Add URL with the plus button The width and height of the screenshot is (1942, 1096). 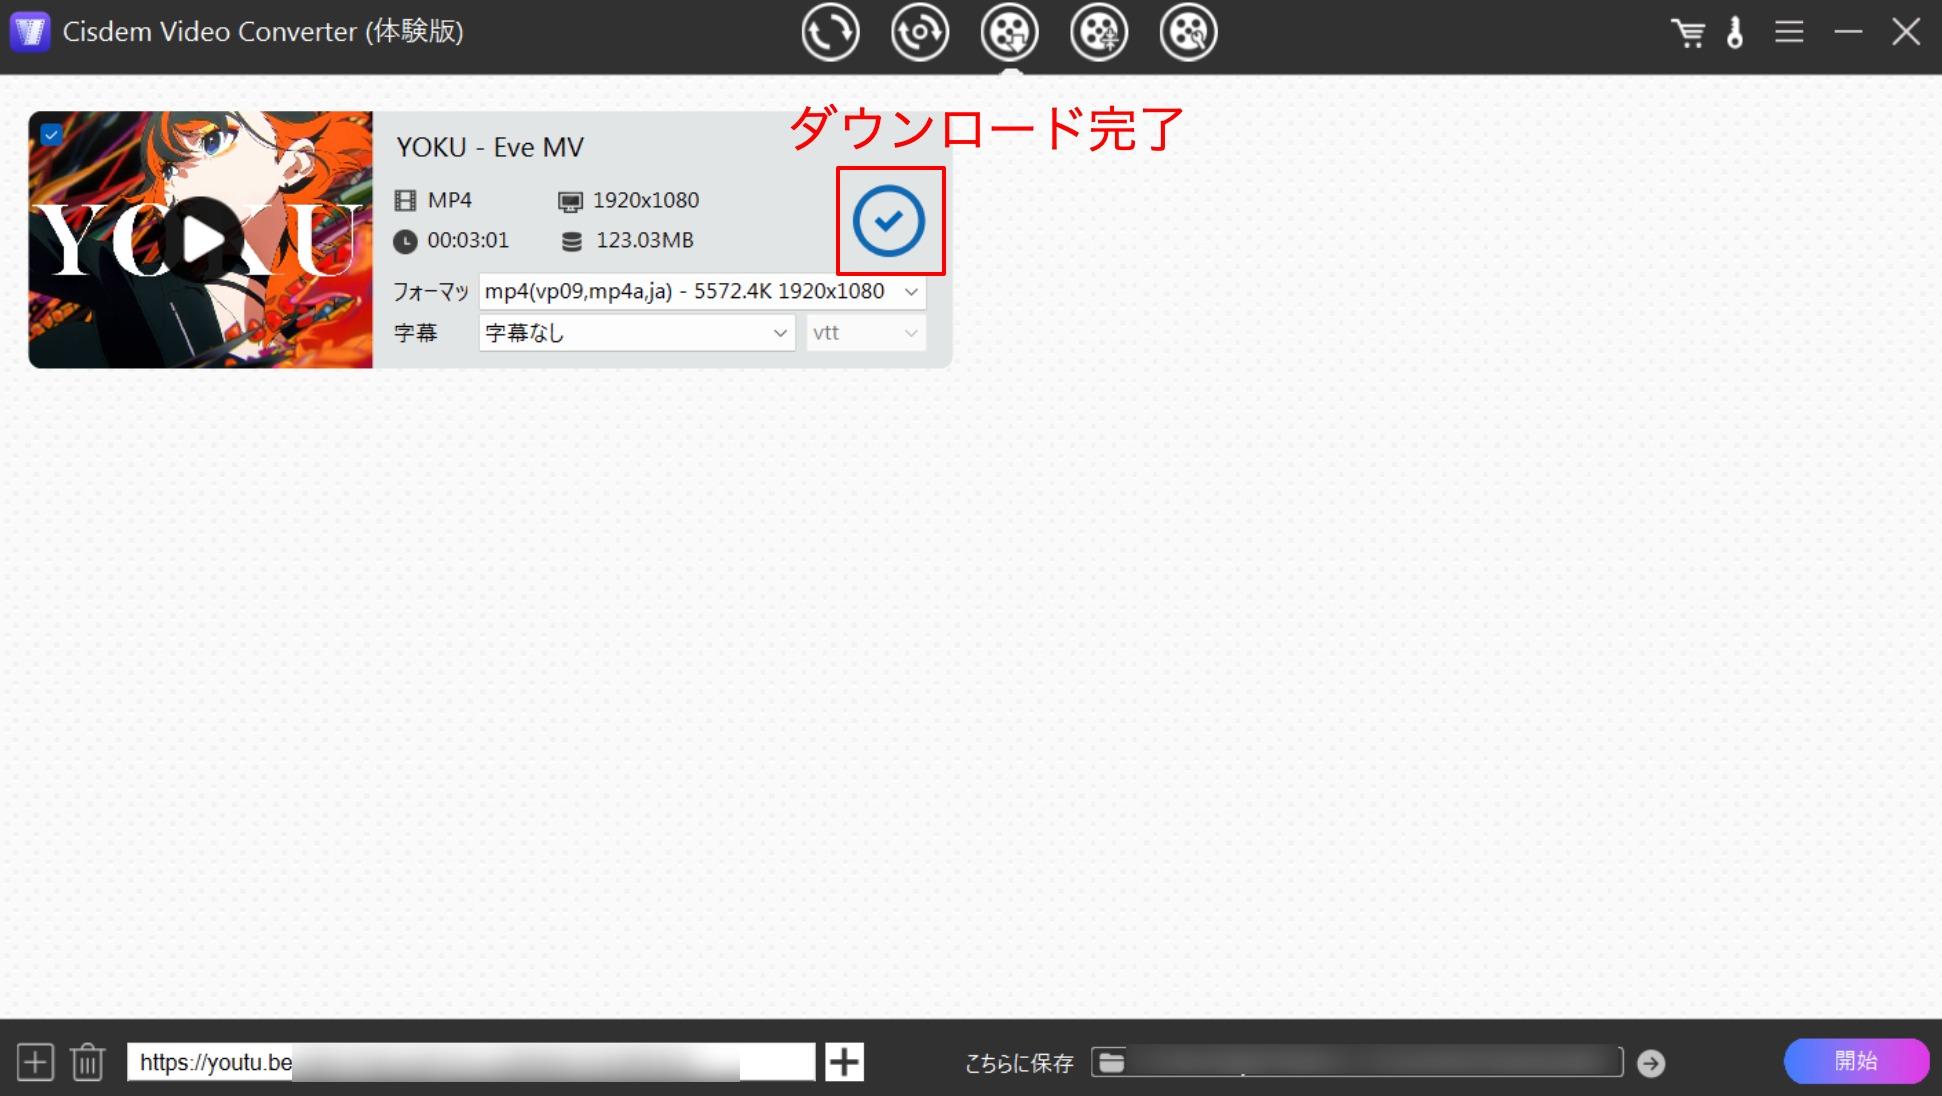coord(844,1062)
